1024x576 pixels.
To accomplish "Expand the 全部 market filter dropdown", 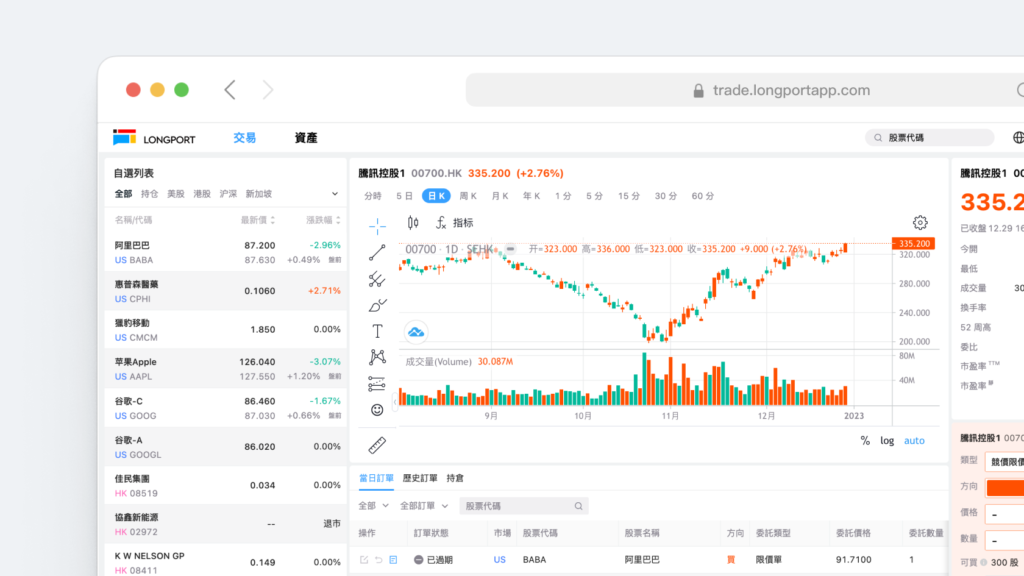I will tap(372, 506).
